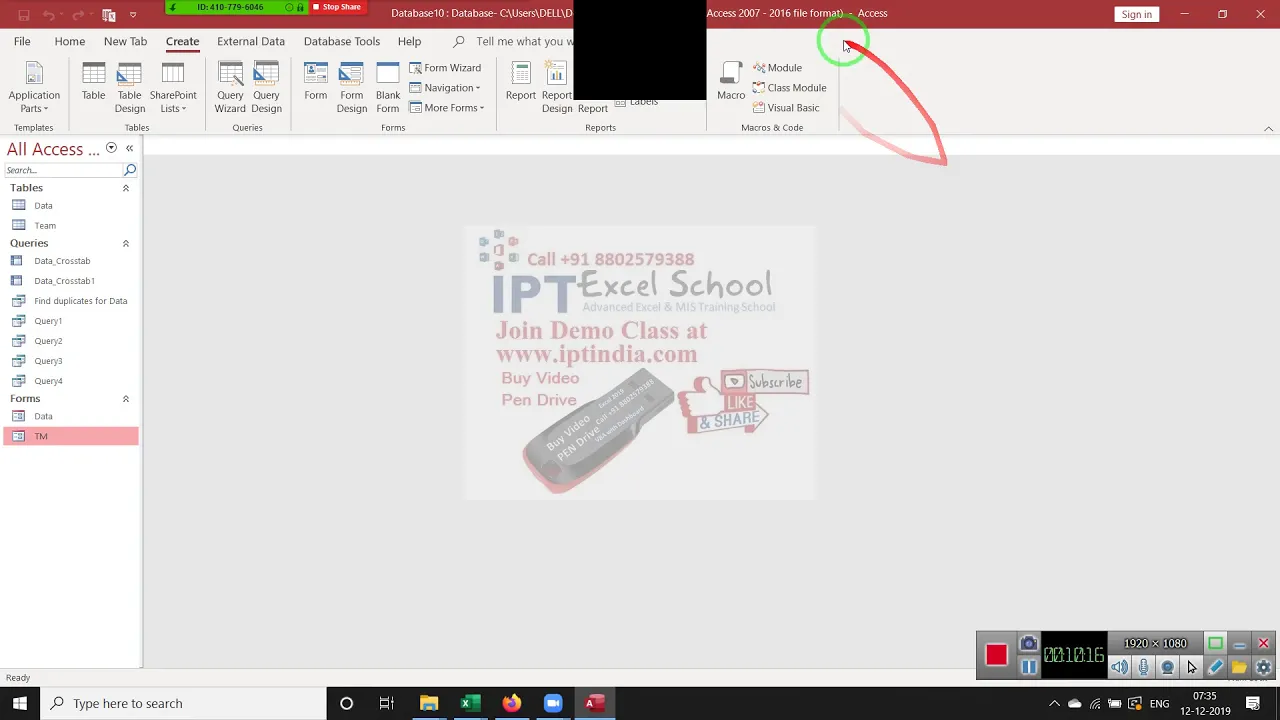Toggle recorder webcam capture

point(1168,667)
